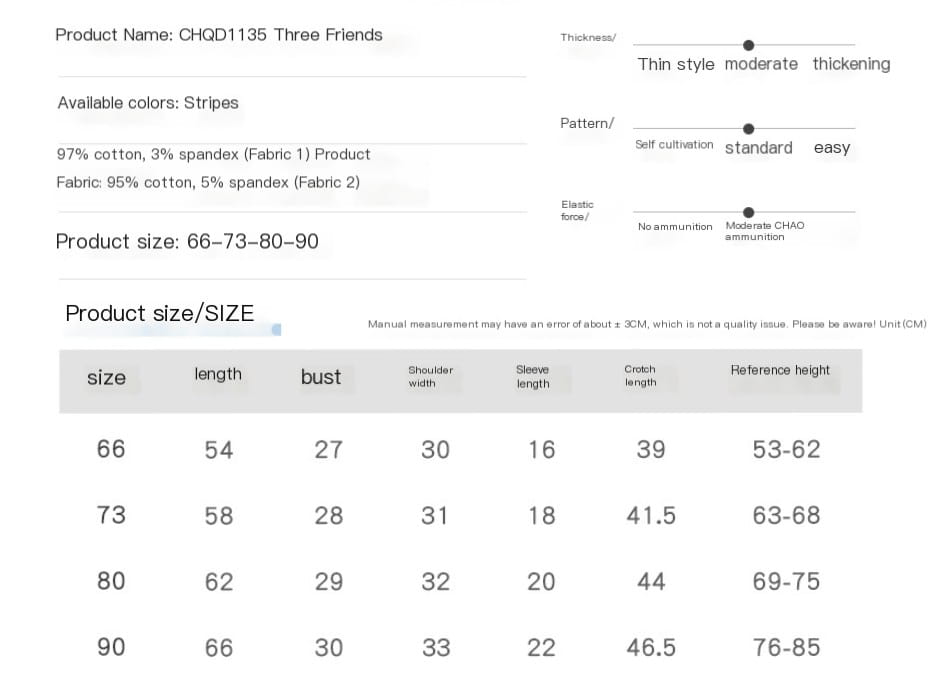
Task: Click the Product Name CHQD1135 text
Action: coord(219,35)
